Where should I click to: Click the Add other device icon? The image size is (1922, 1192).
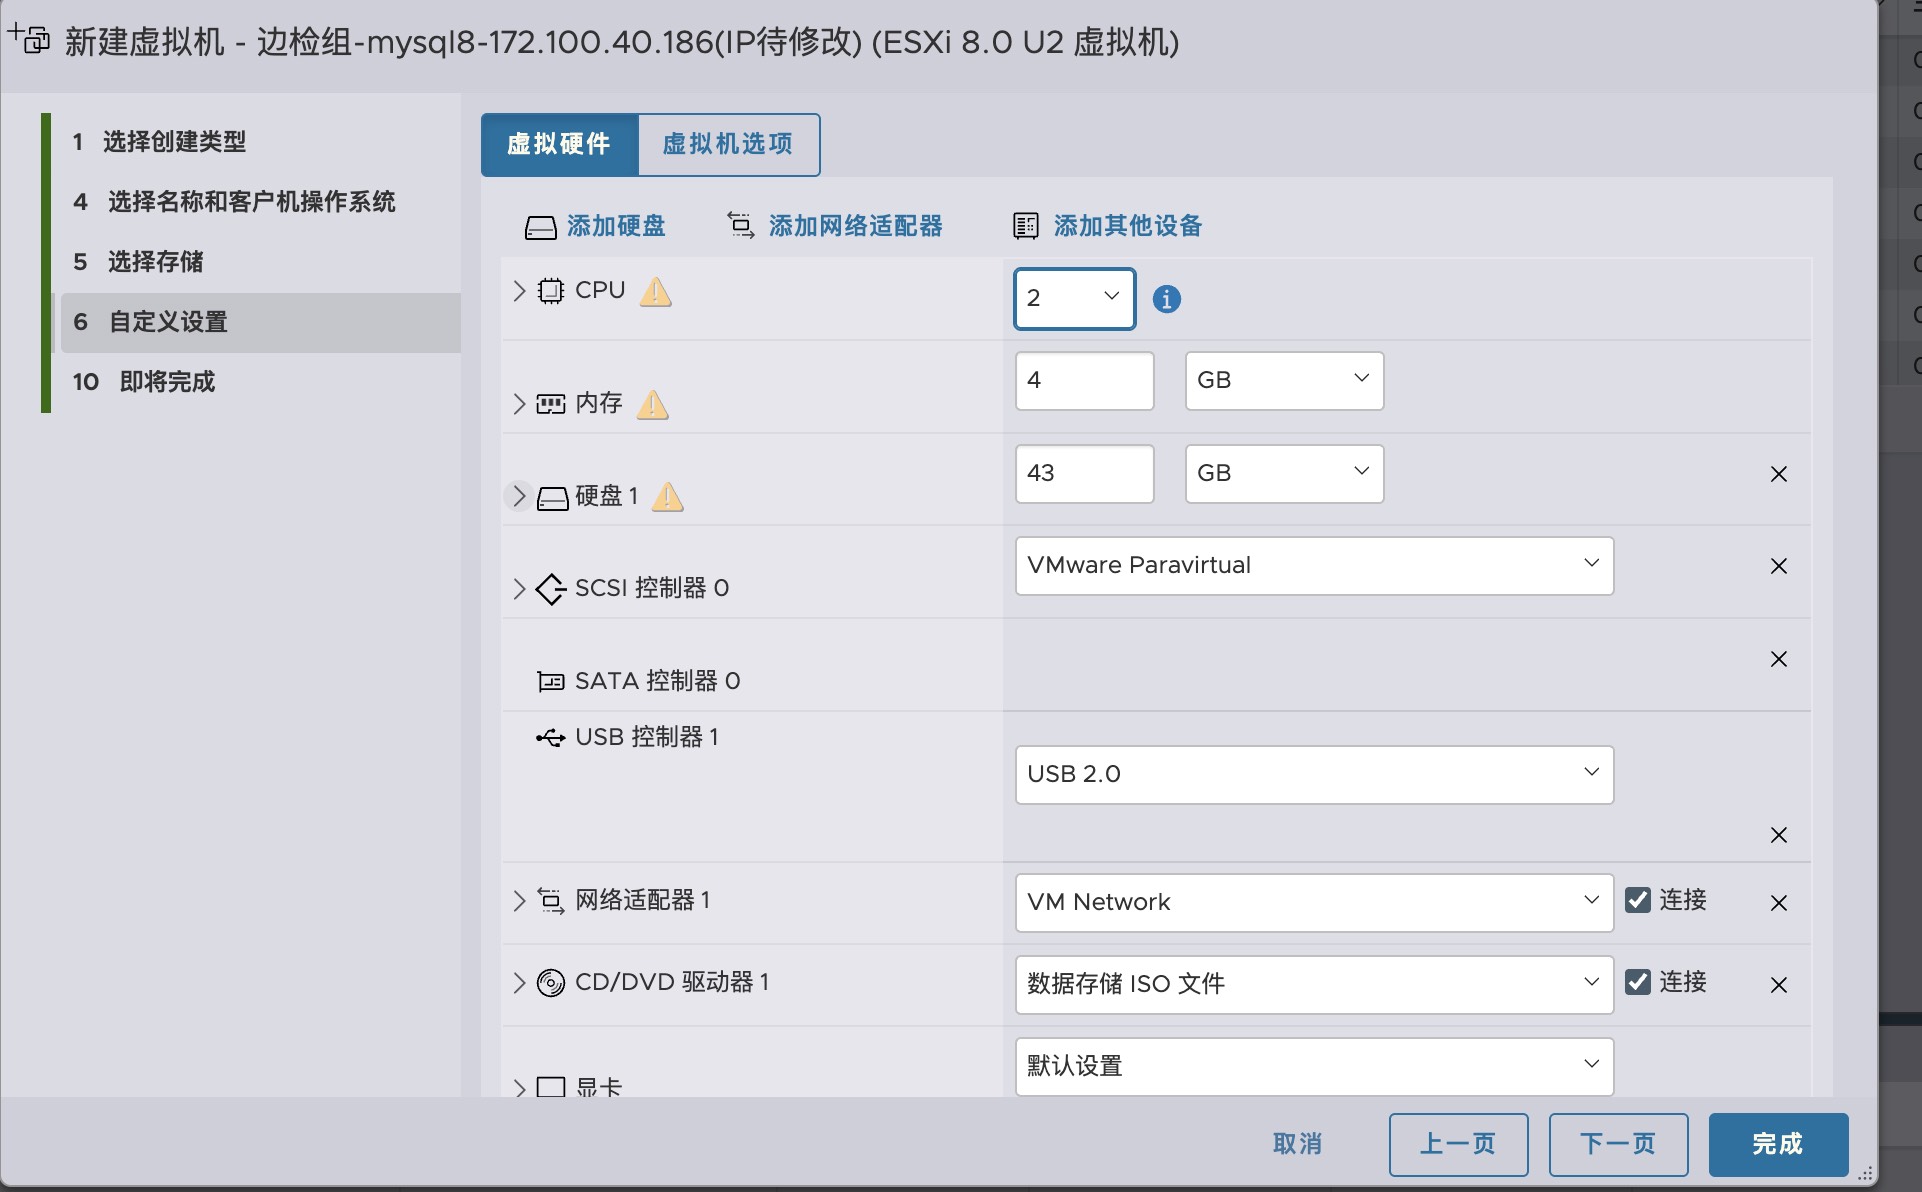1025,226
